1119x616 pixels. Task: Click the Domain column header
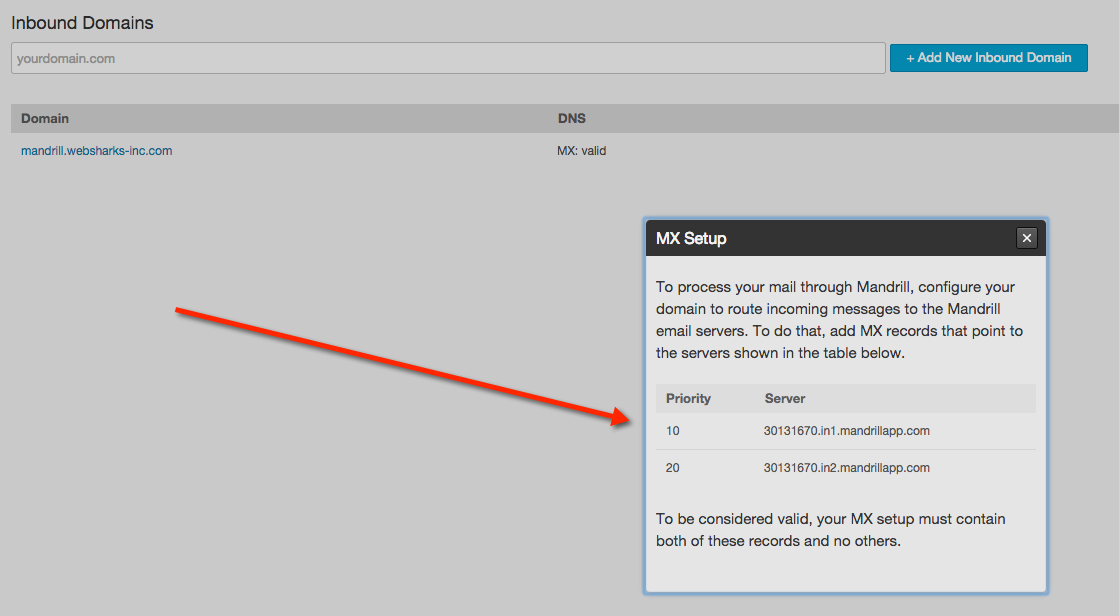(45, 118)
